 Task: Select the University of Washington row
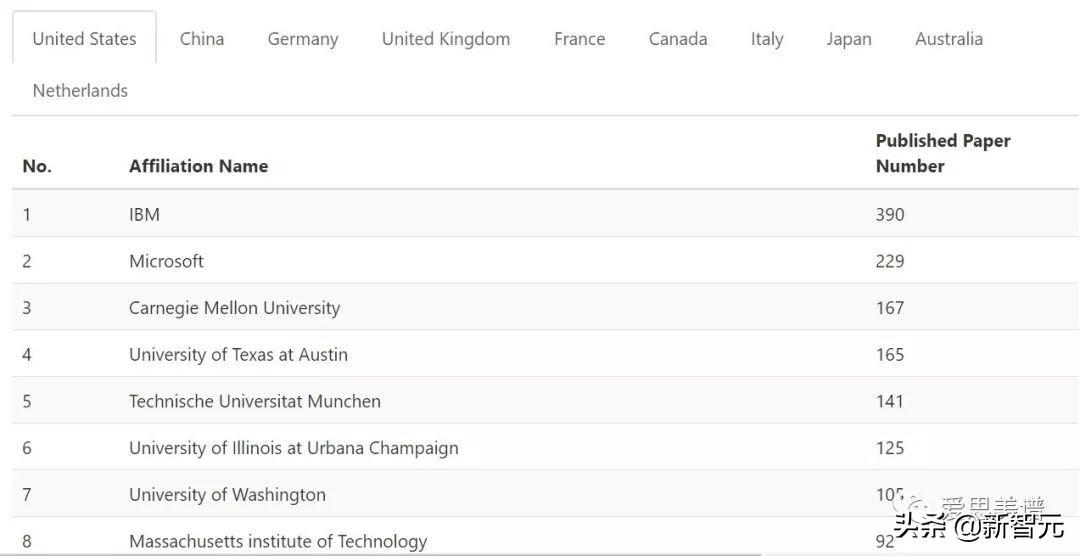coord(227,495)
